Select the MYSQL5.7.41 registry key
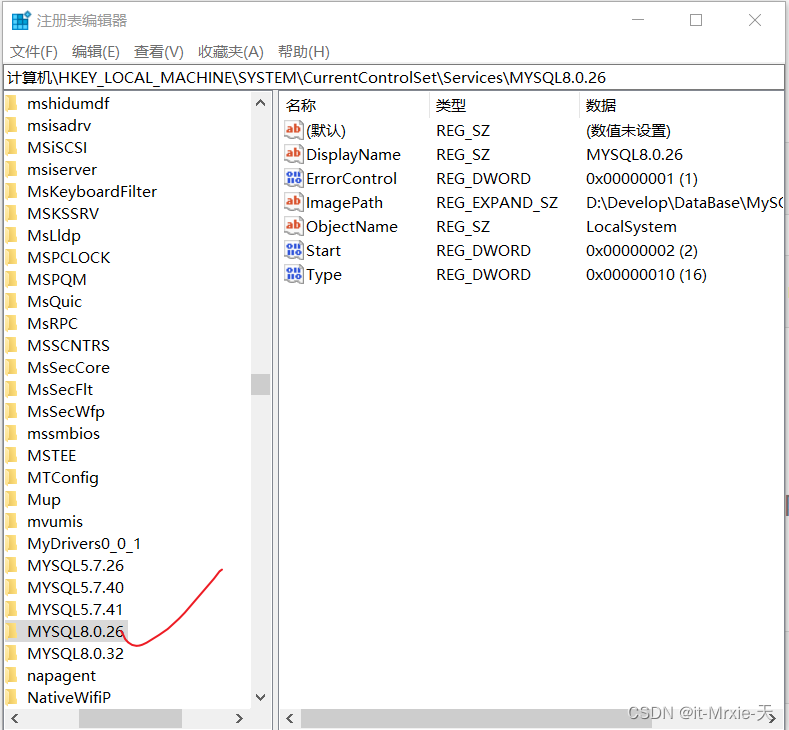The width and height of the screenshot is (789, 730). (75, 609)
